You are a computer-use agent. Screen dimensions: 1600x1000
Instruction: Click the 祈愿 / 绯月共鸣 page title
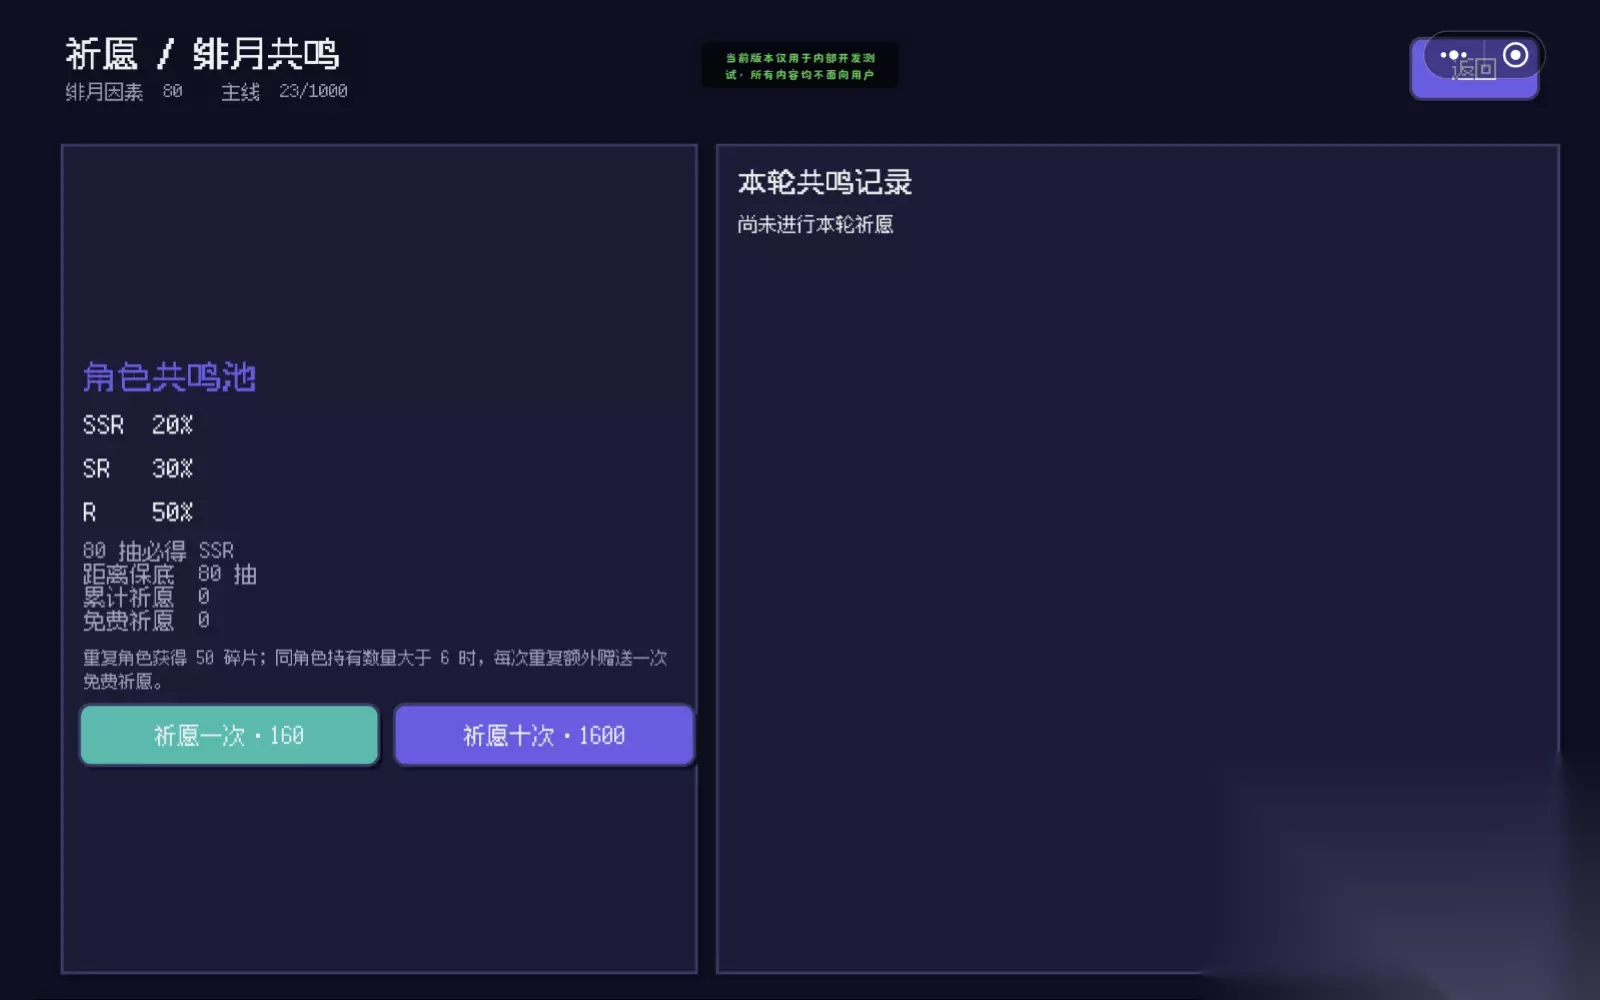pos(202,54)
